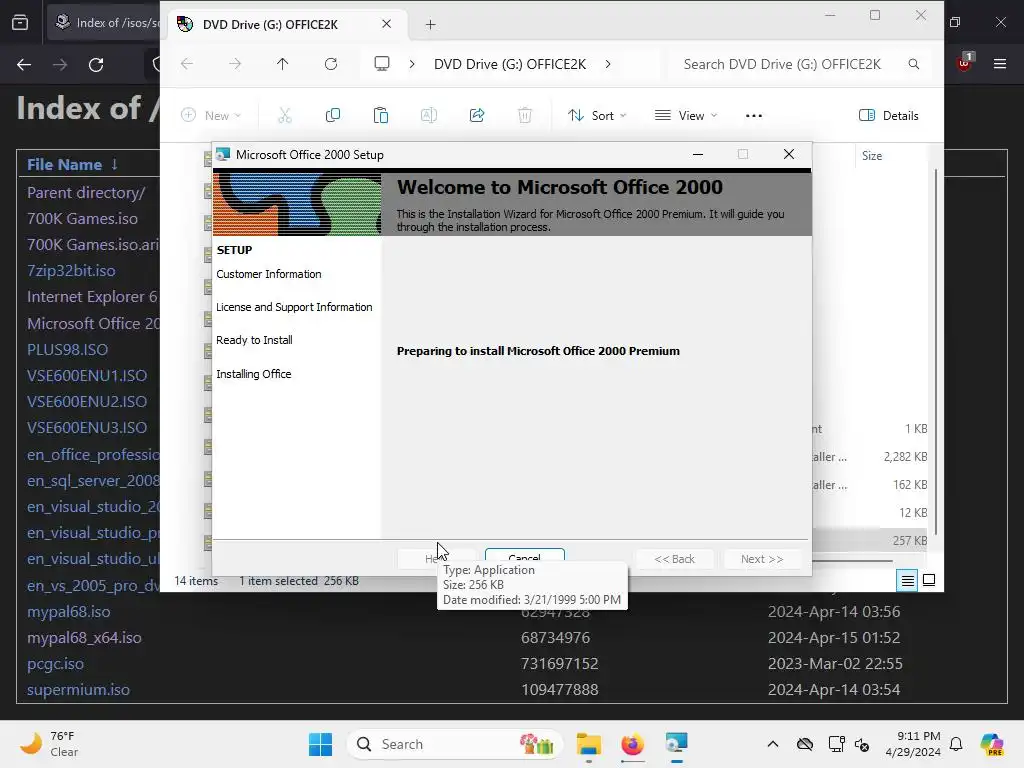Click the Paste icon in Explorer toolbar
The height and width of the screenshot is (768, 1024).
[x=381, y=116]
